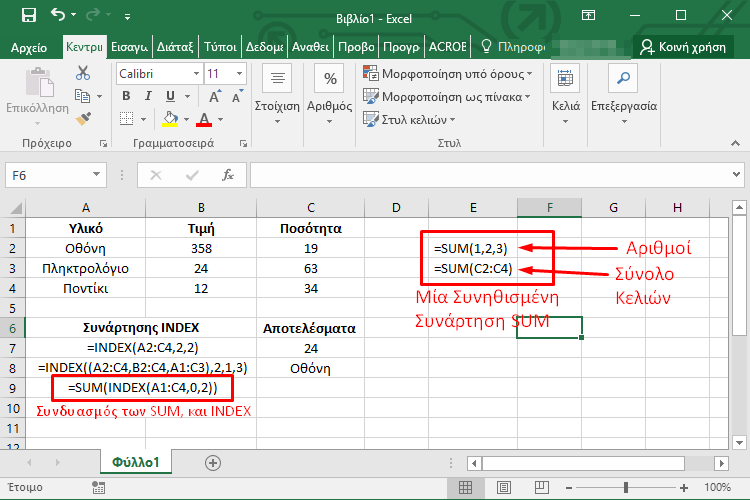Screen dimensions: 750x500
Task: Switch to the ACROBAT ribbon tab
Action: click(447, 47)
